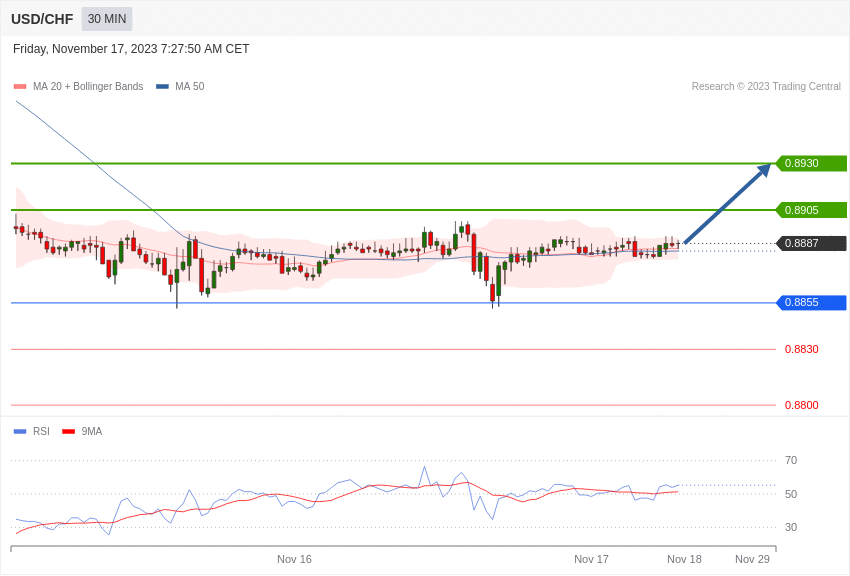Click the RSI 30 level label
Screen dimensions: 850x576
click(791, 527)
